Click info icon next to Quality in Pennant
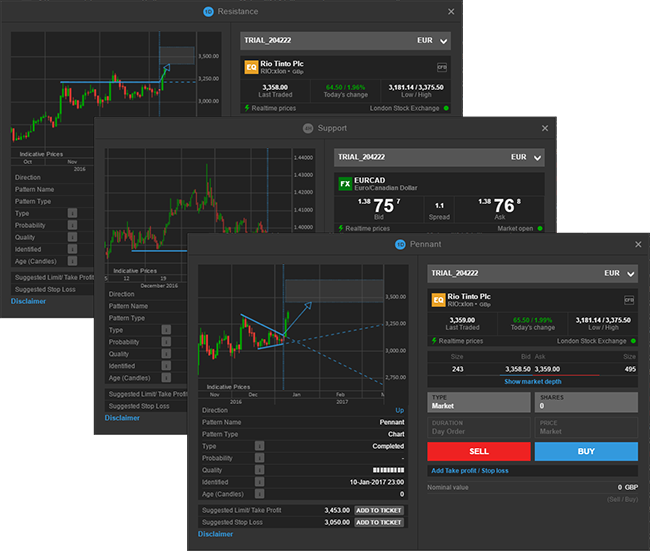The width and height of the screenshot is (650, 551). tap(259, 470)
